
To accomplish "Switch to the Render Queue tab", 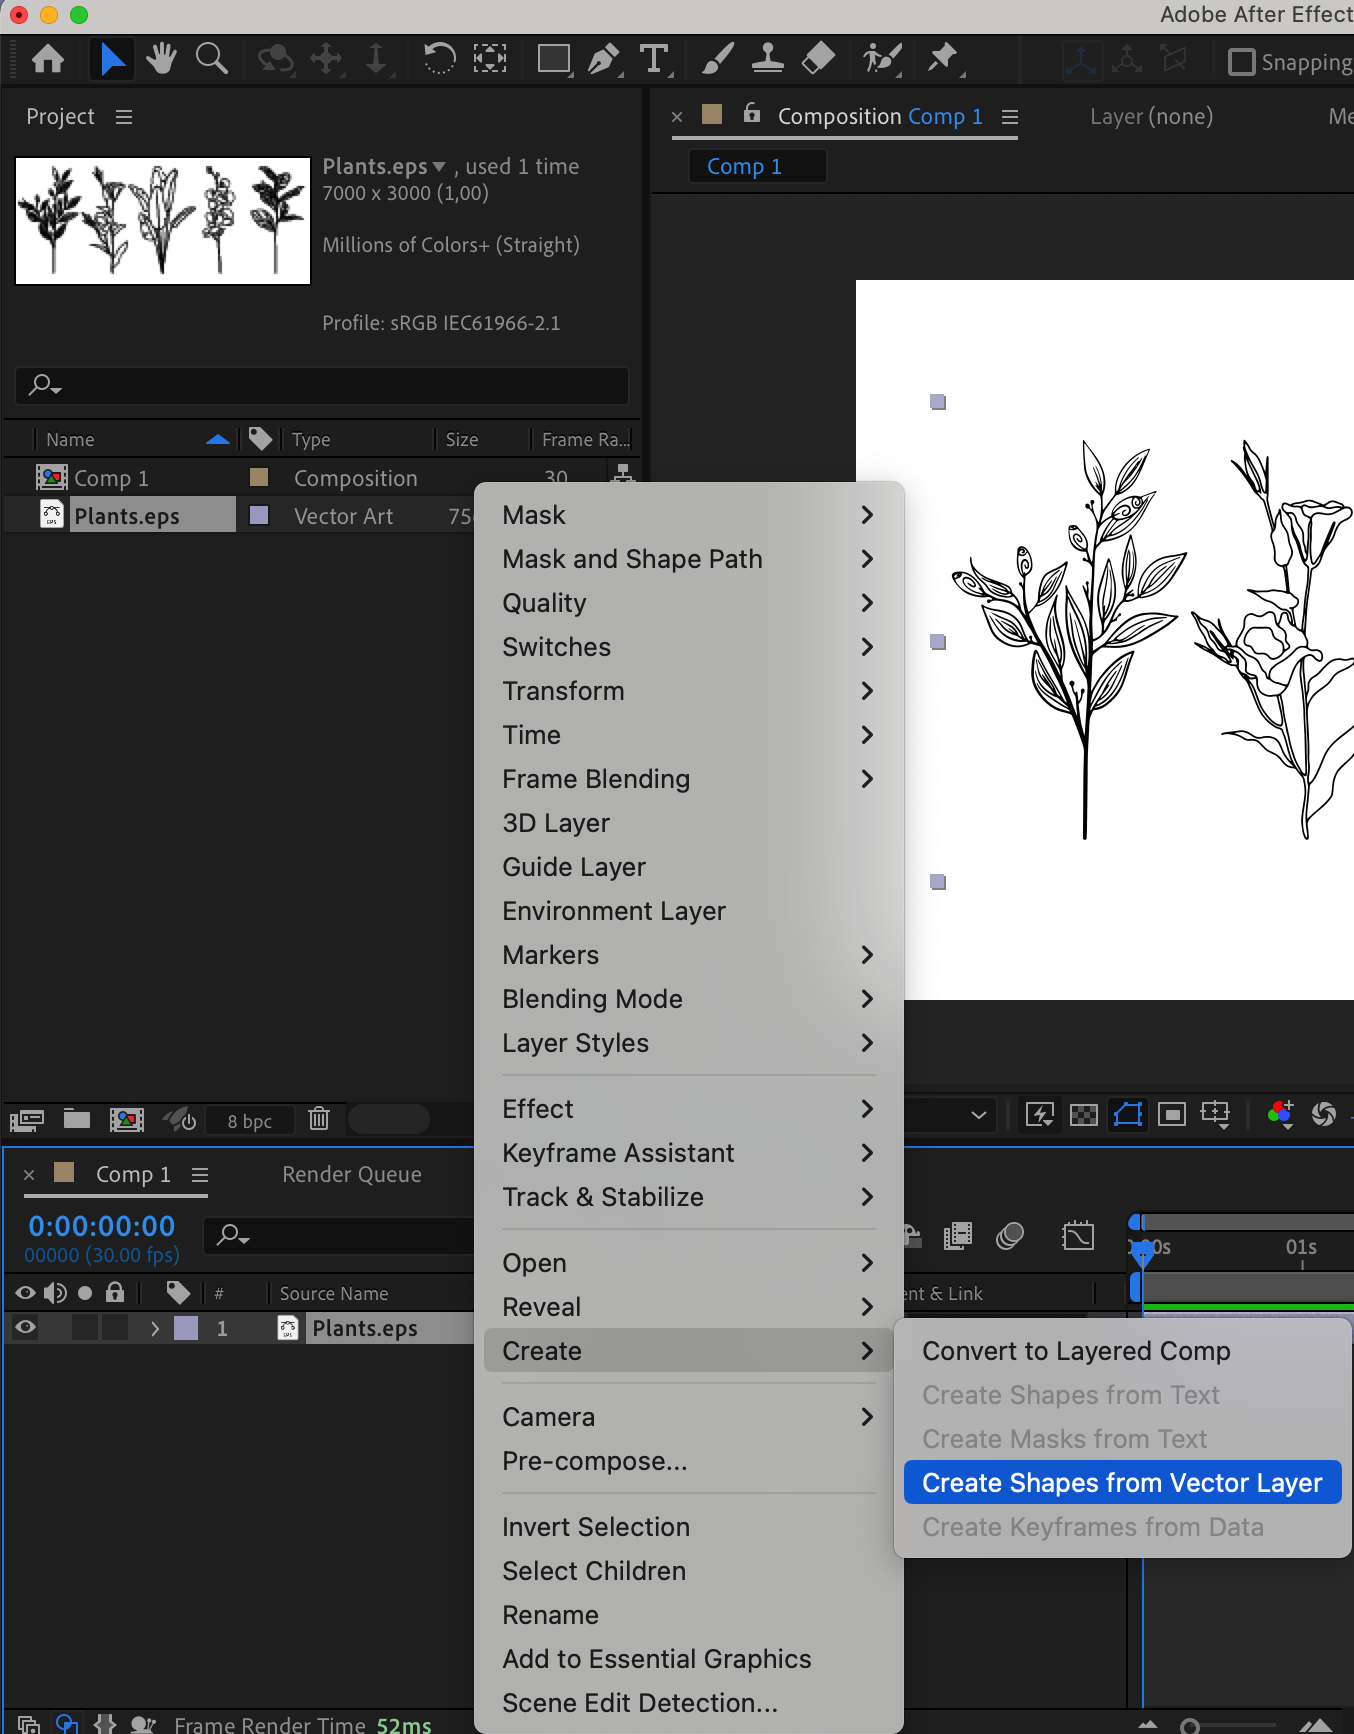I will [x=352, y=1174].
